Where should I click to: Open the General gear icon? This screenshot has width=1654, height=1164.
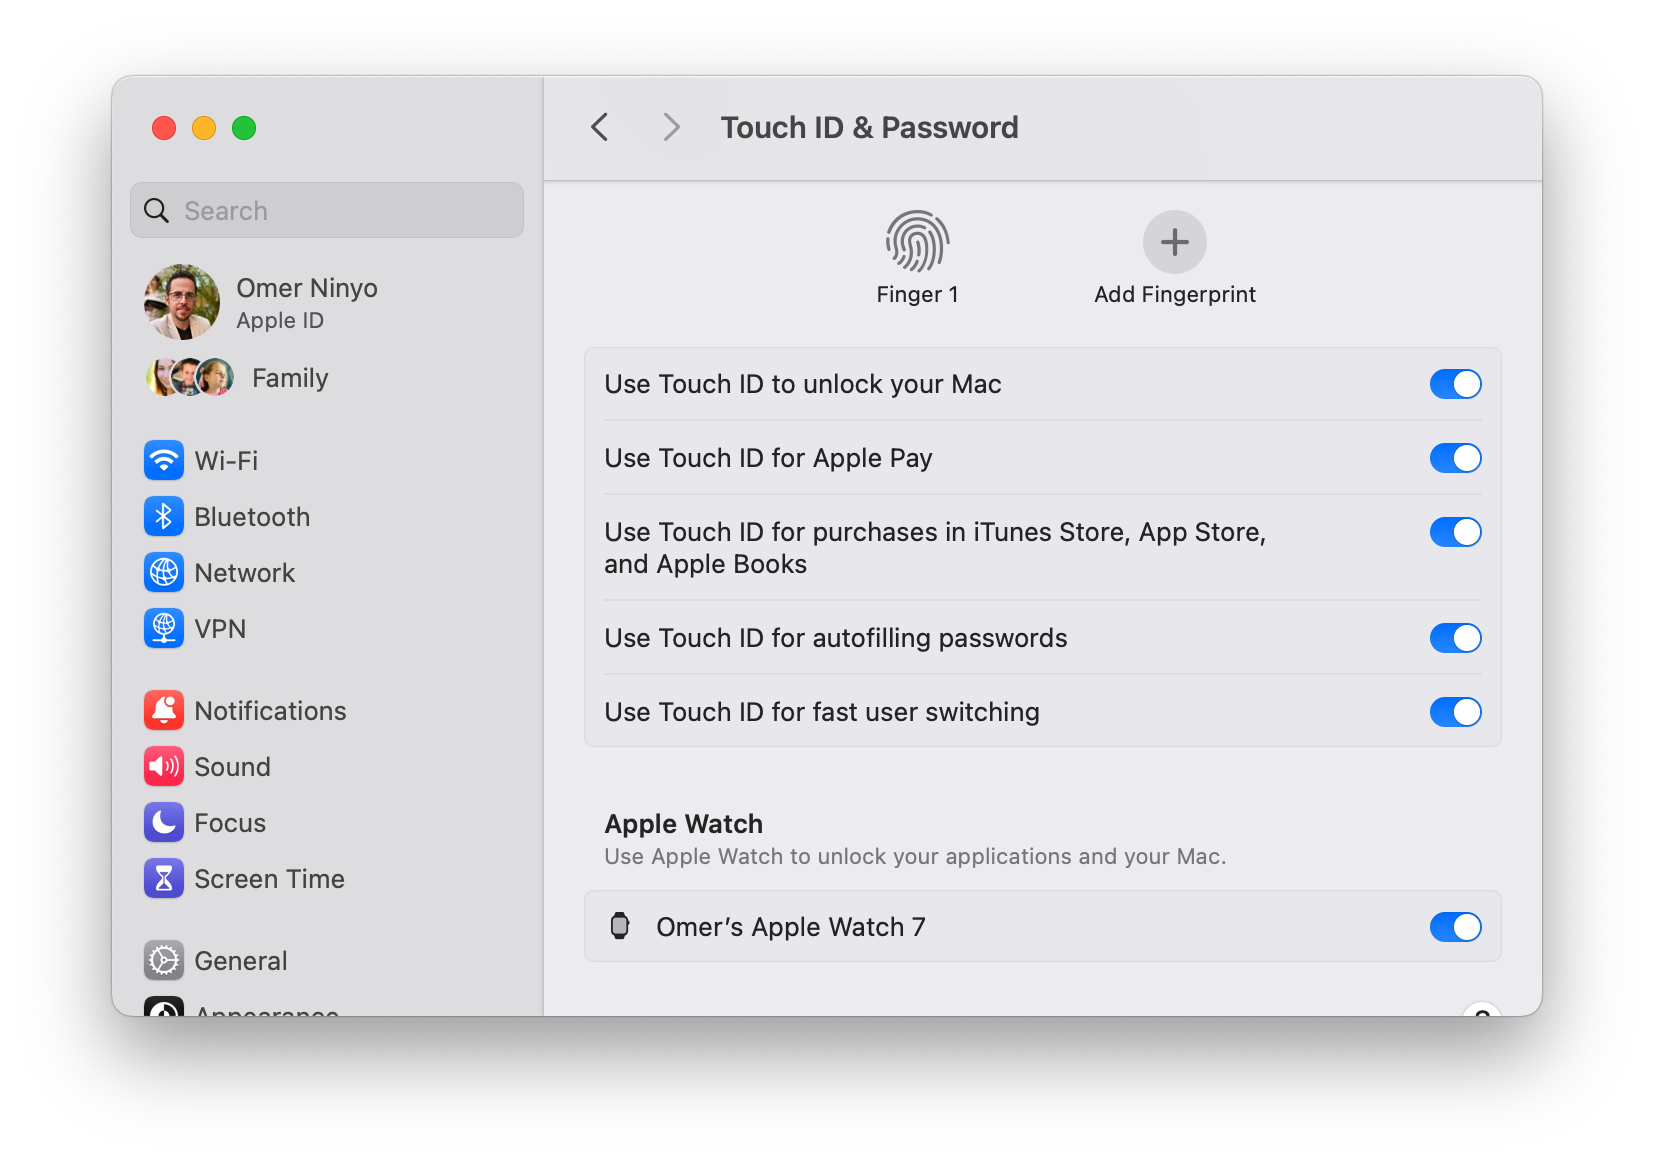164,960
